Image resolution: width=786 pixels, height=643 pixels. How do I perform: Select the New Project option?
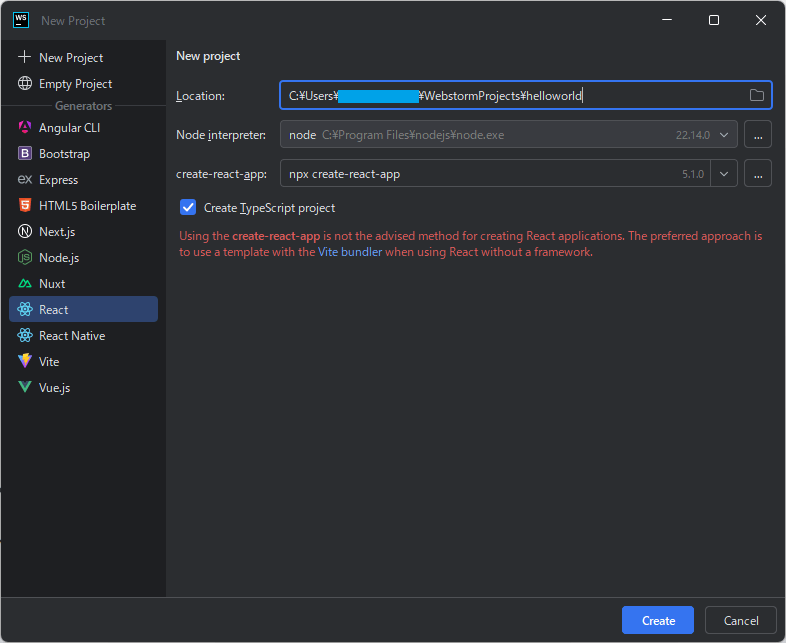tap(83, 58)
